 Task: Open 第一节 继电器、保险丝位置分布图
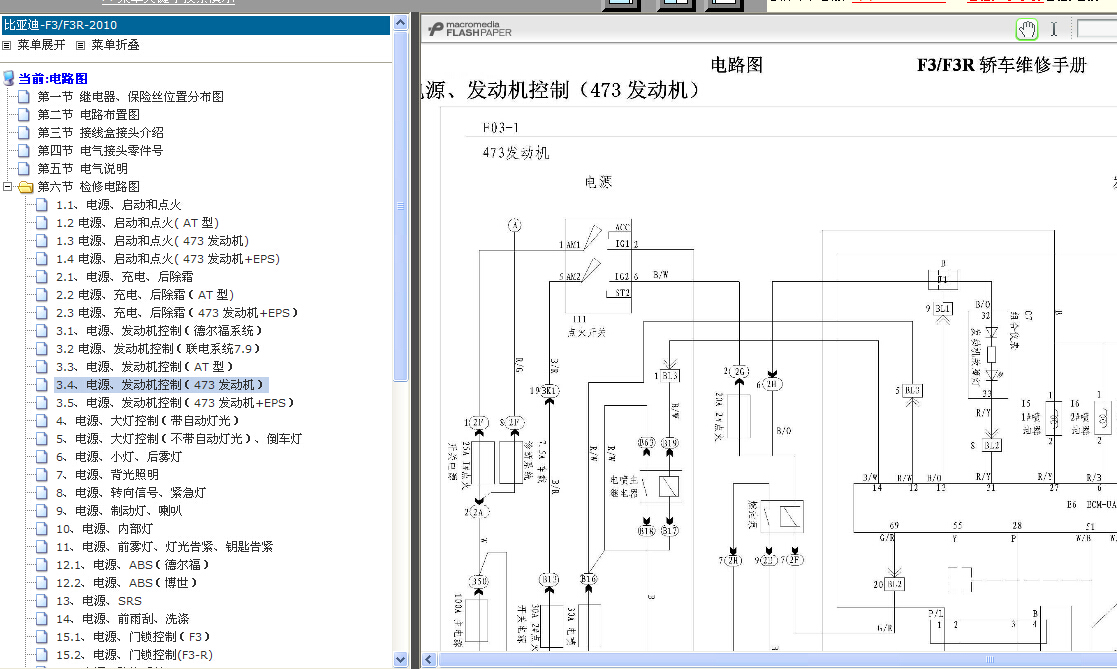[130, 97]
